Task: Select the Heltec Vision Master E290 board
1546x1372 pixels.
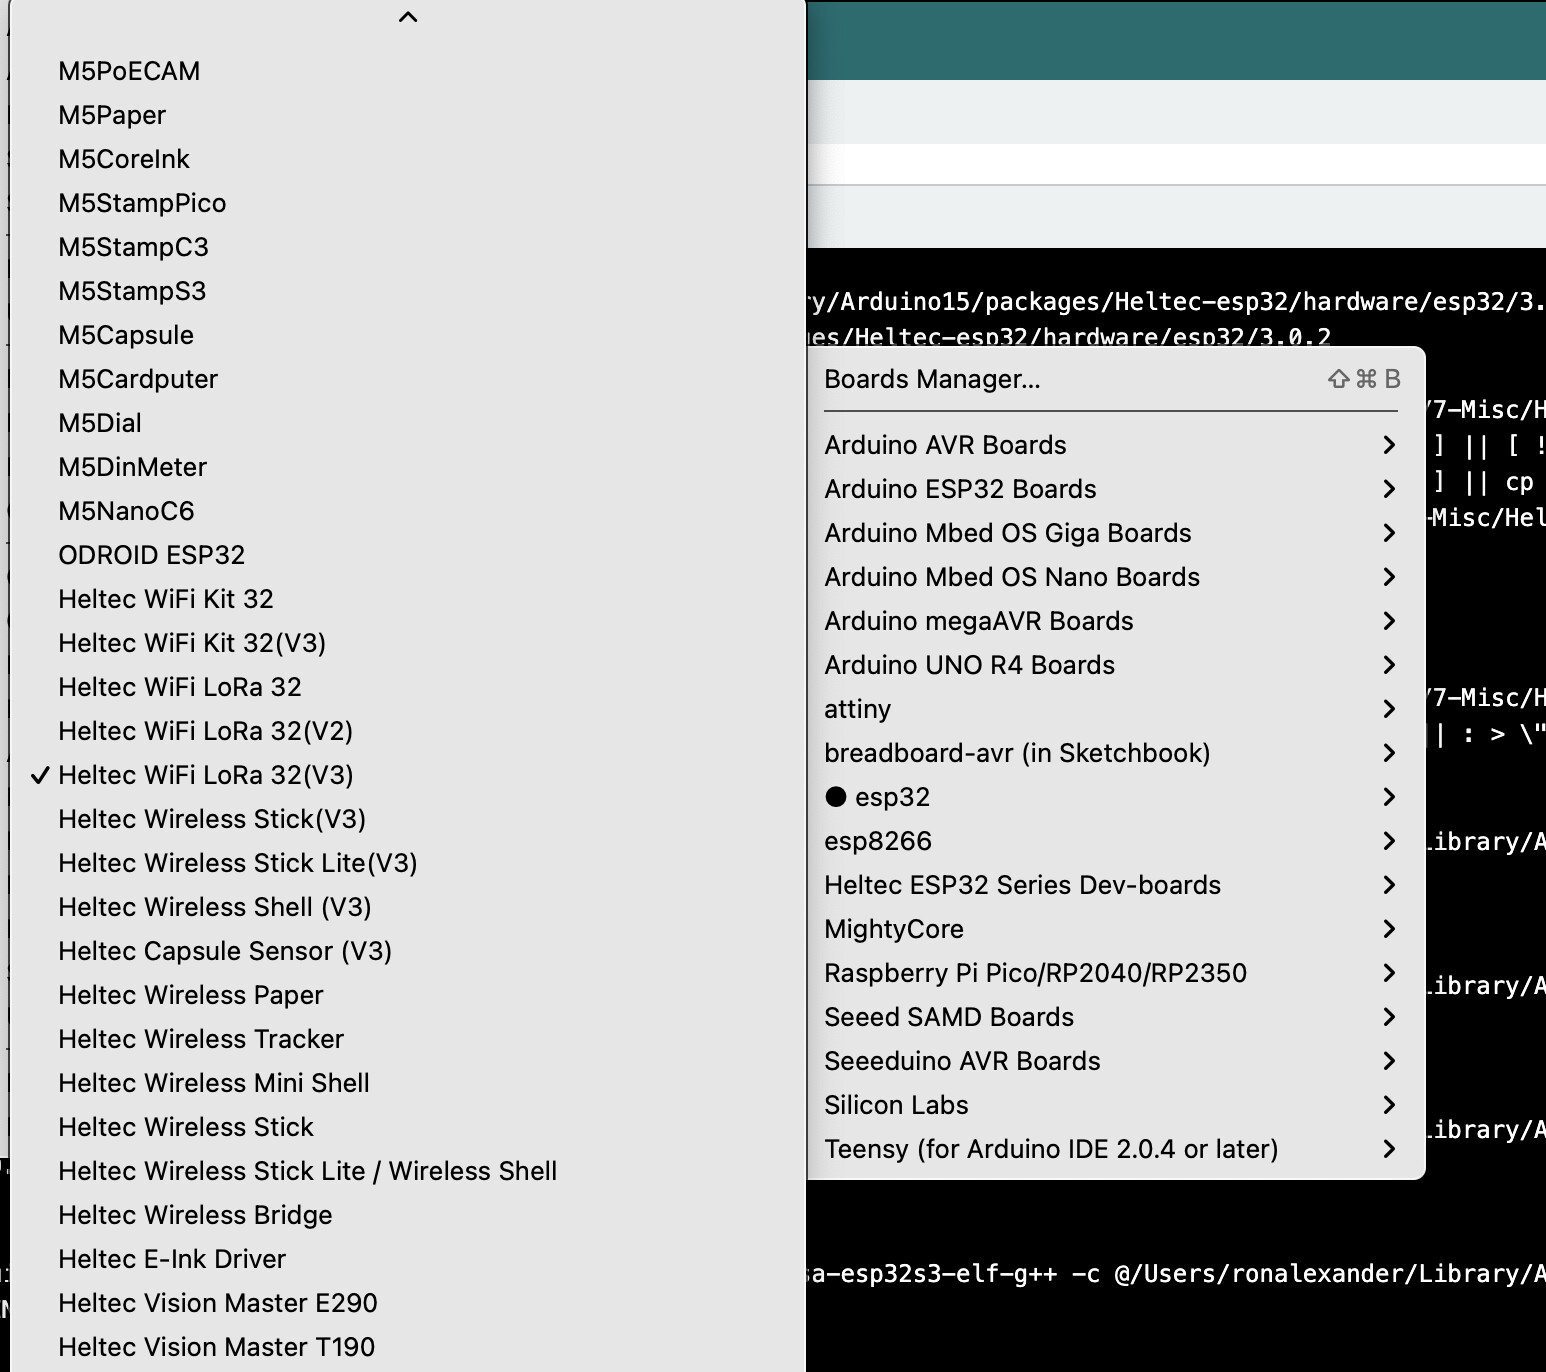Action: [x=218, y=1303]
